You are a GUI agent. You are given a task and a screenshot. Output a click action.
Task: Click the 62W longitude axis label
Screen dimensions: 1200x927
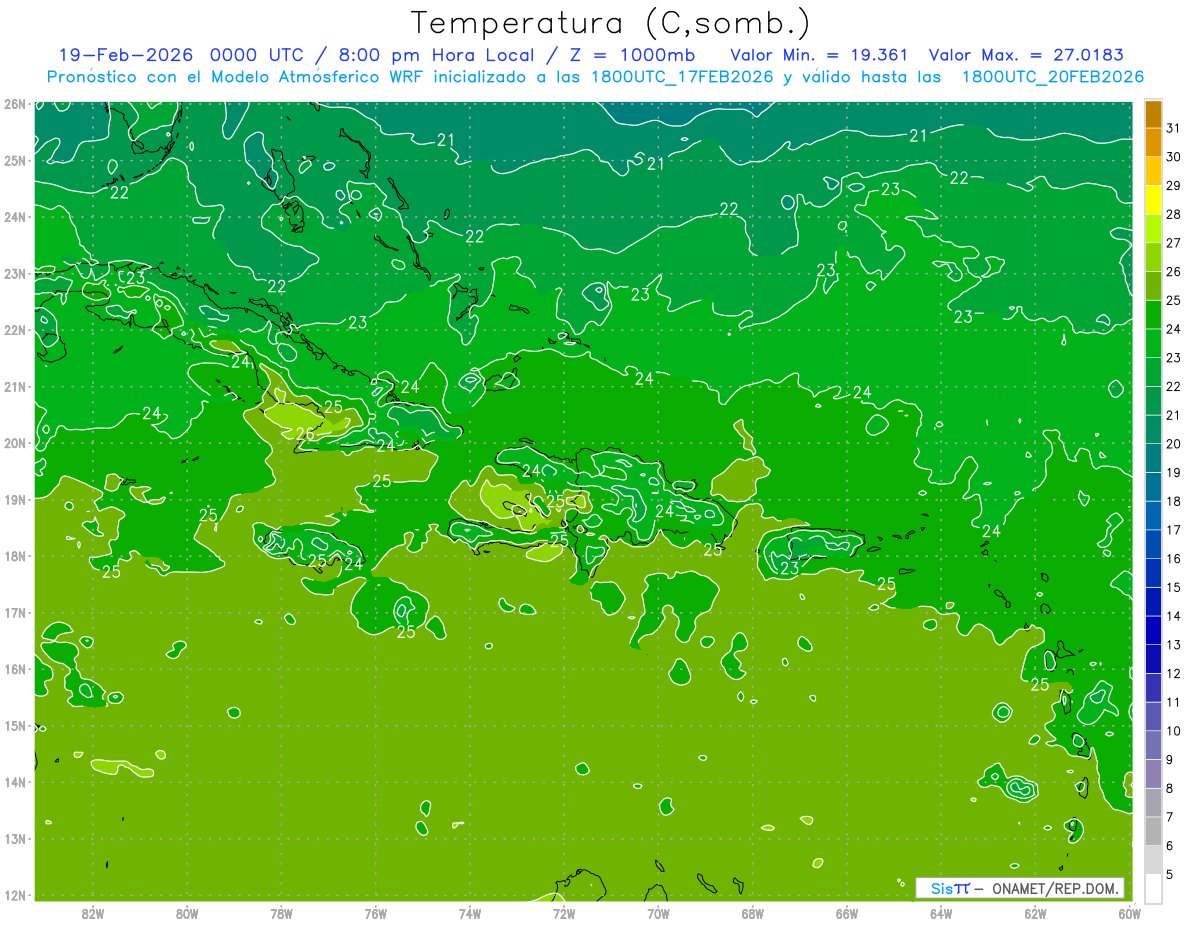1036,913
